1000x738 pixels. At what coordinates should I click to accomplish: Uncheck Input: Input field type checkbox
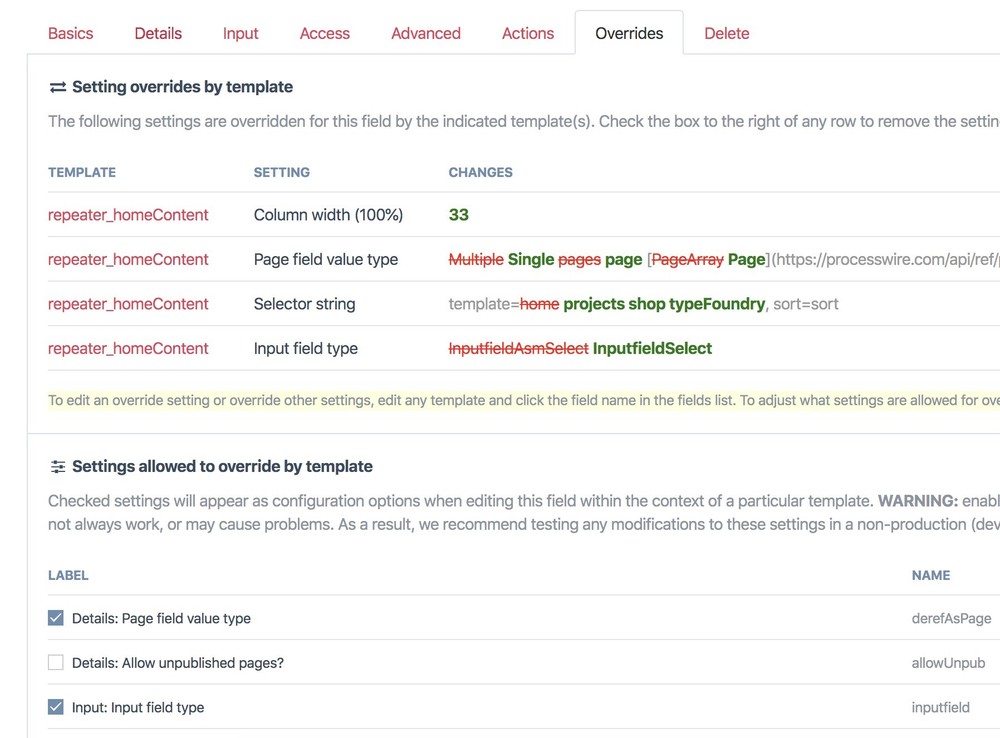click(x=56, y=707)
